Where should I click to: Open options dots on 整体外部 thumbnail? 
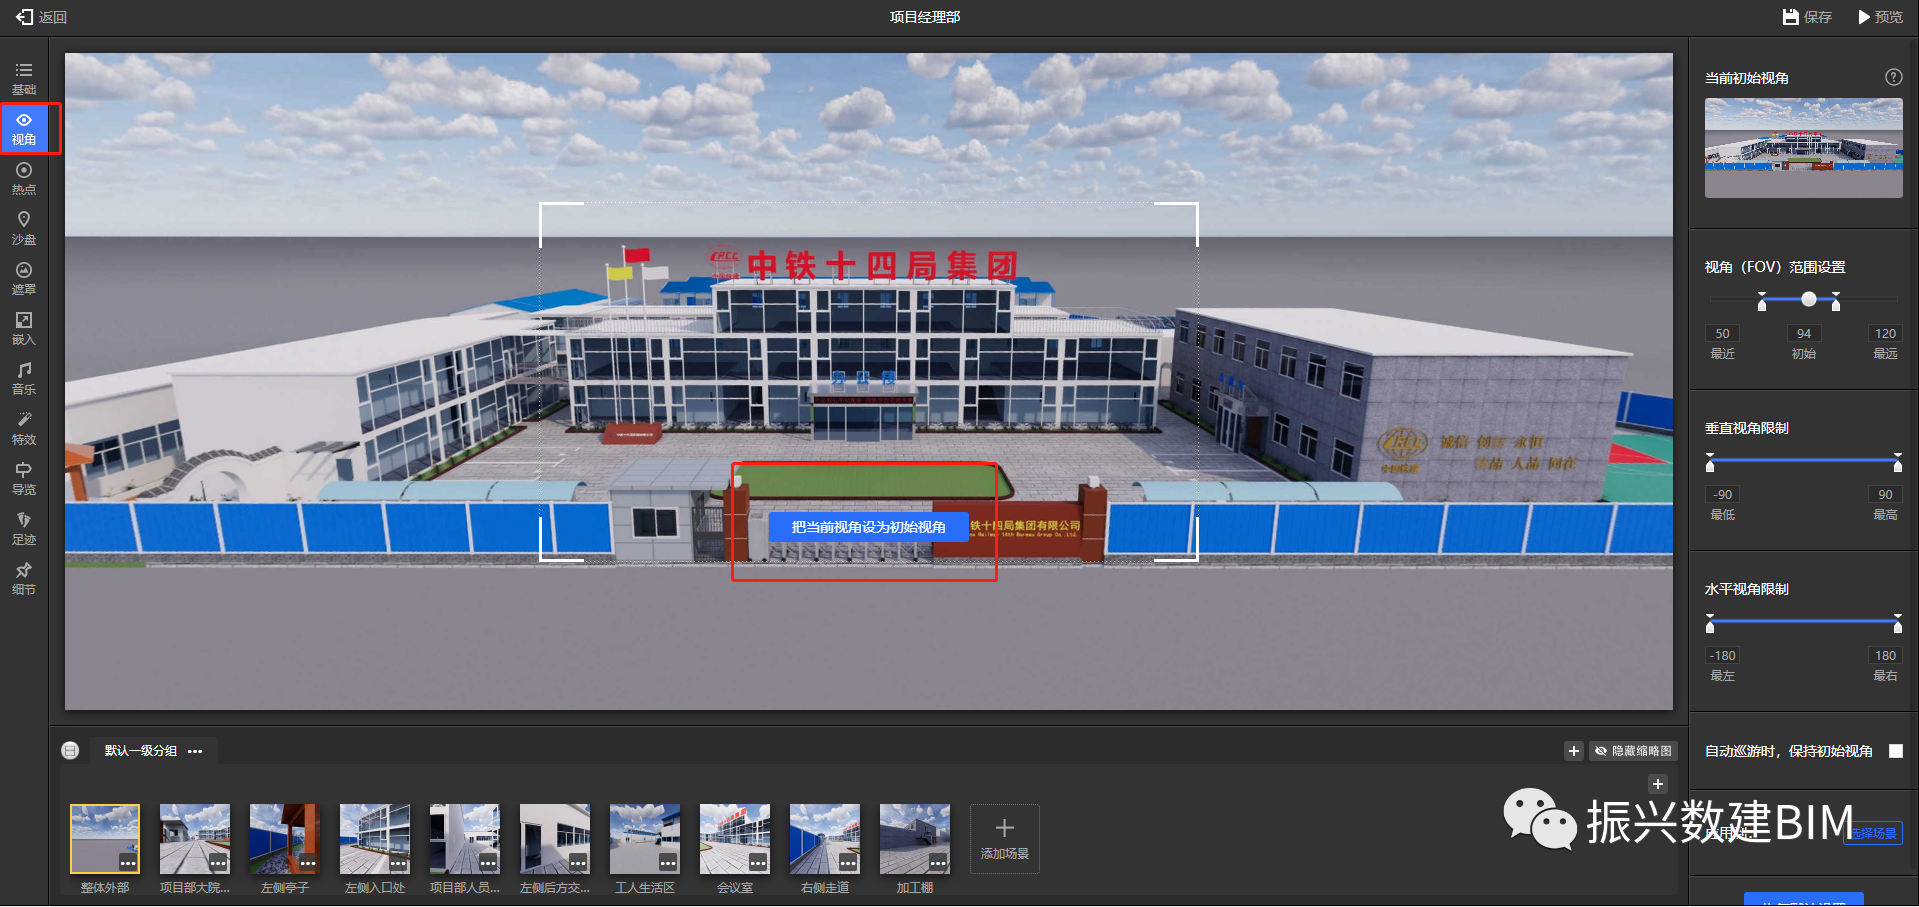click(128, 863)
